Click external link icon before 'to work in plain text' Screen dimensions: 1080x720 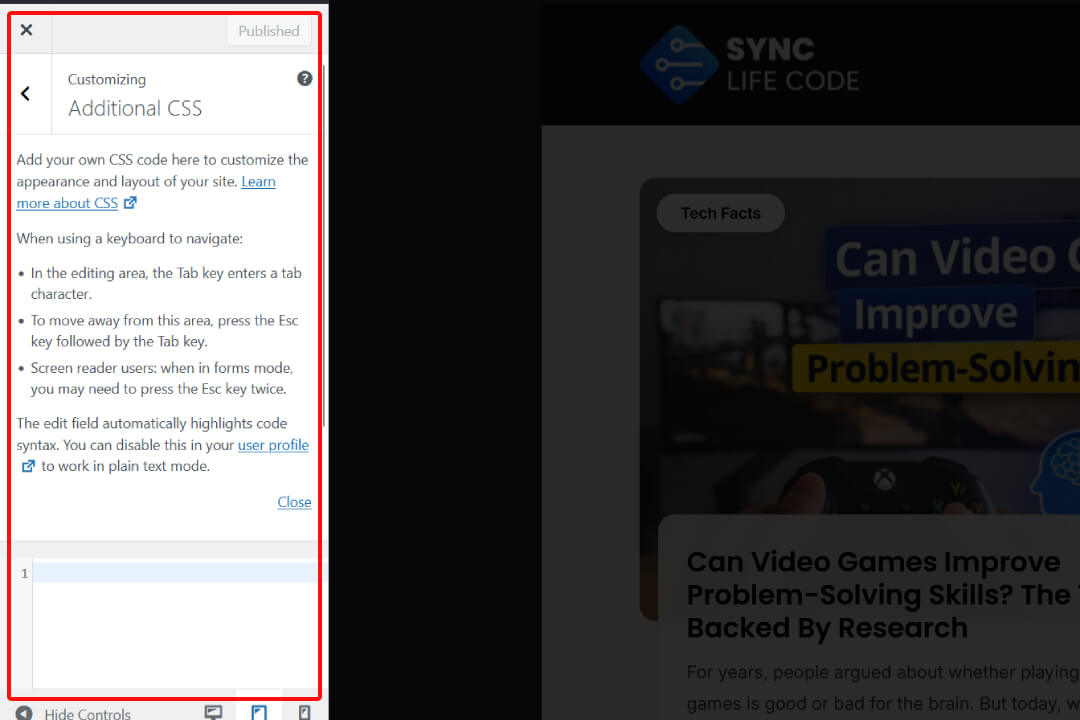coord(28,467)
